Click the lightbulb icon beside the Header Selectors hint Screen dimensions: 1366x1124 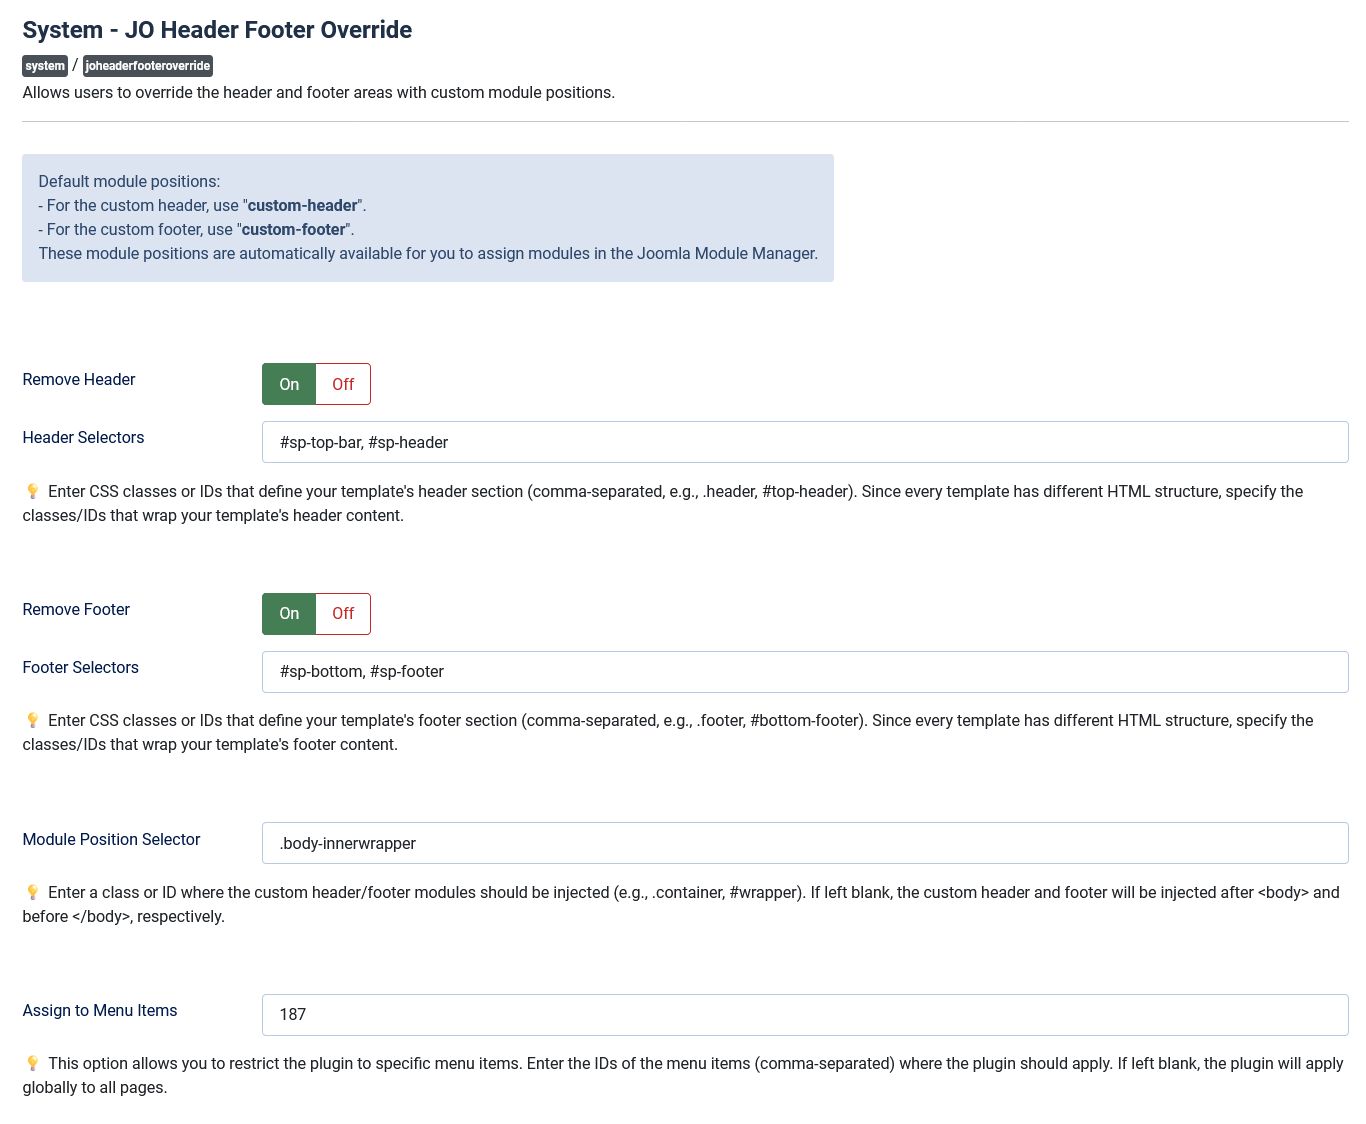point(32,491)
